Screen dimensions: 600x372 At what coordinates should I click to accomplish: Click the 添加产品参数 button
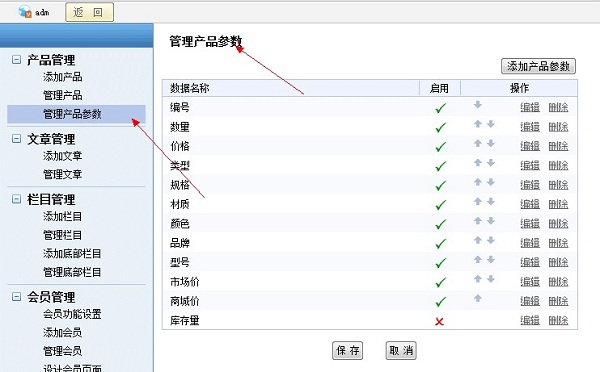[x=538, y=66]
